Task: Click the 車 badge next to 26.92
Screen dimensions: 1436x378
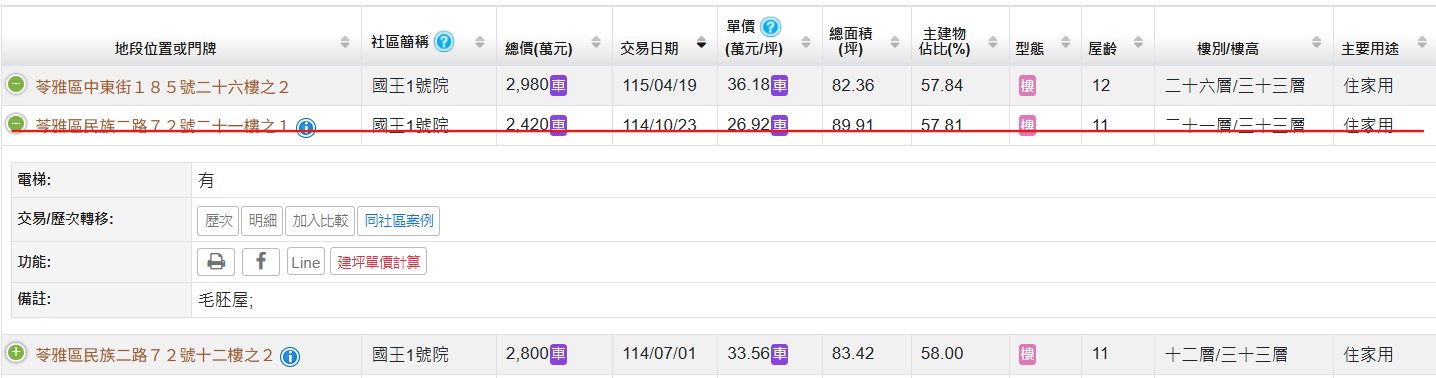Action: click(x=779, y=125)
